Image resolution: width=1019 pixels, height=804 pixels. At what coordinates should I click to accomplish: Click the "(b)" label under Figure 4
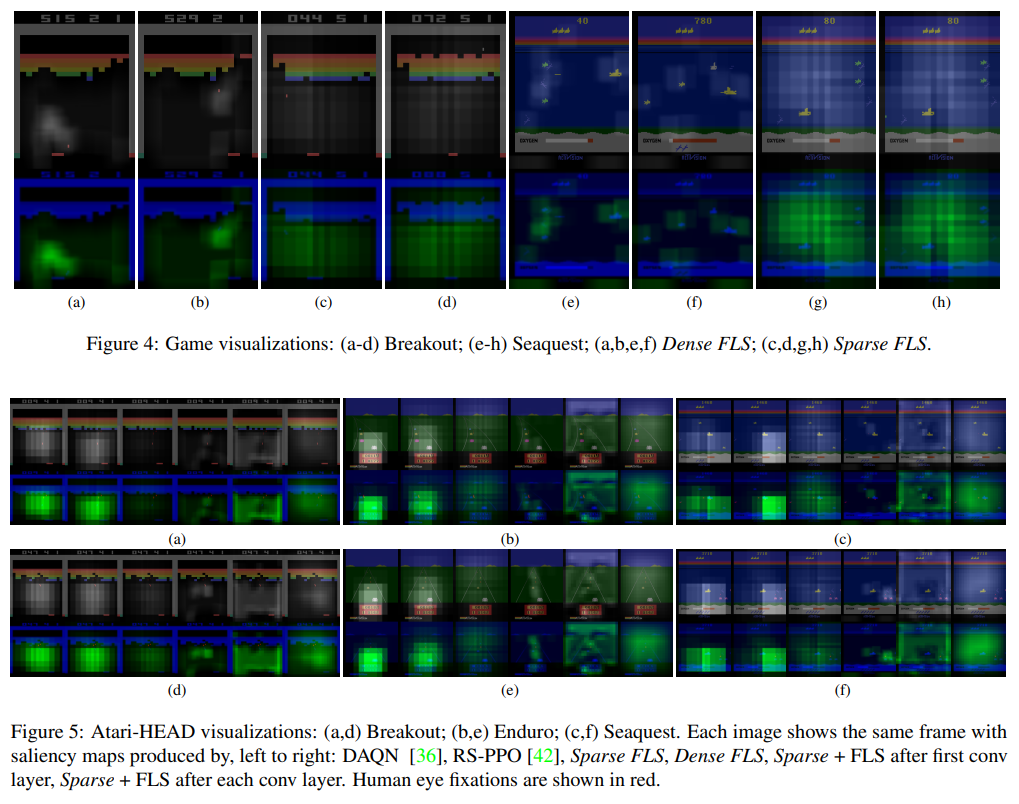click(200, 302)
